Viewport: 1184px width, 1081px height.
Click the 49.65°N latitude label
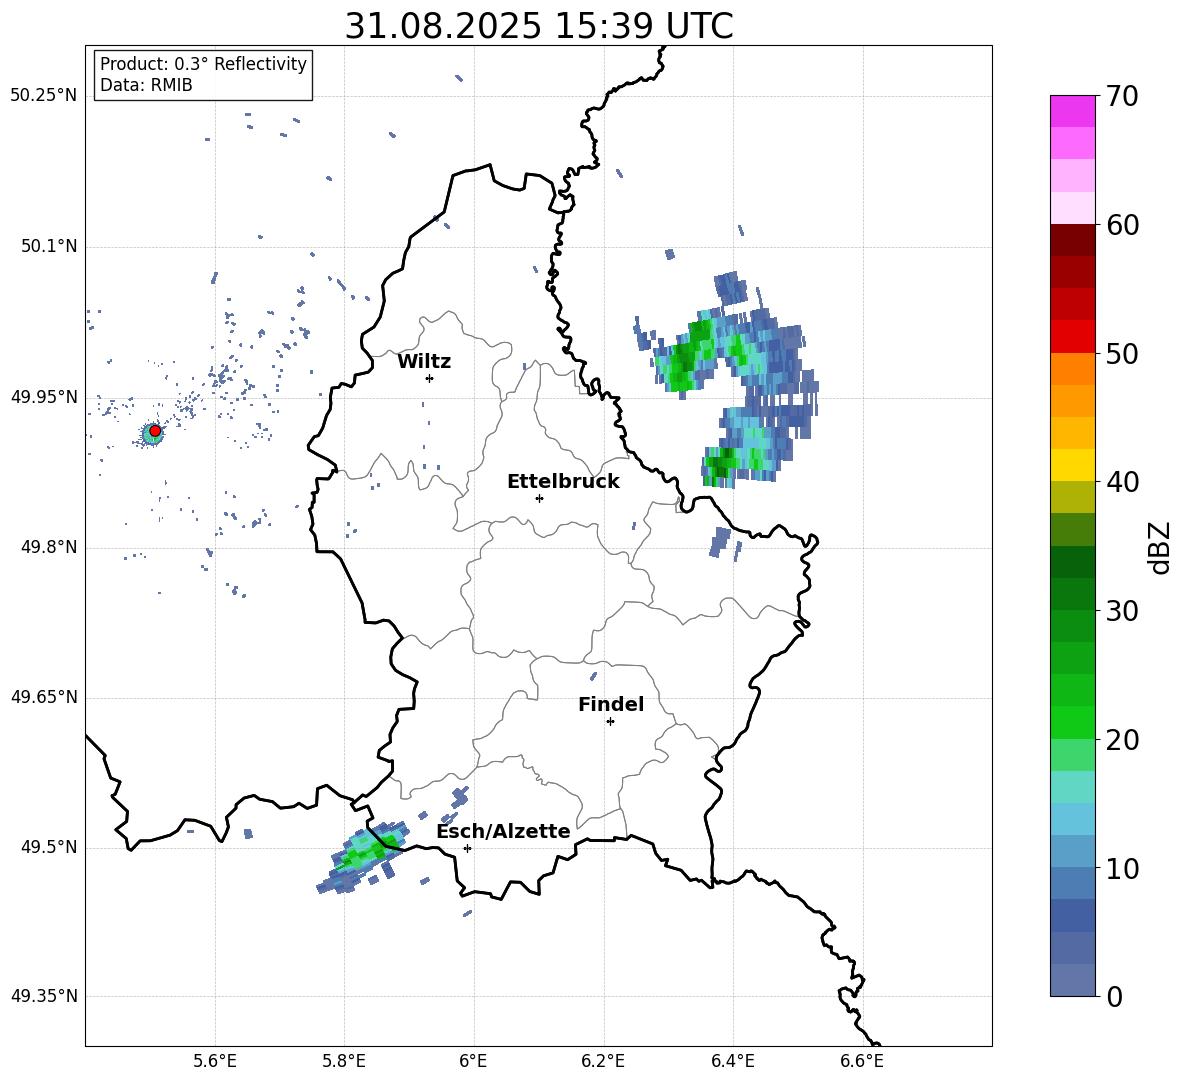coord(44,697)
